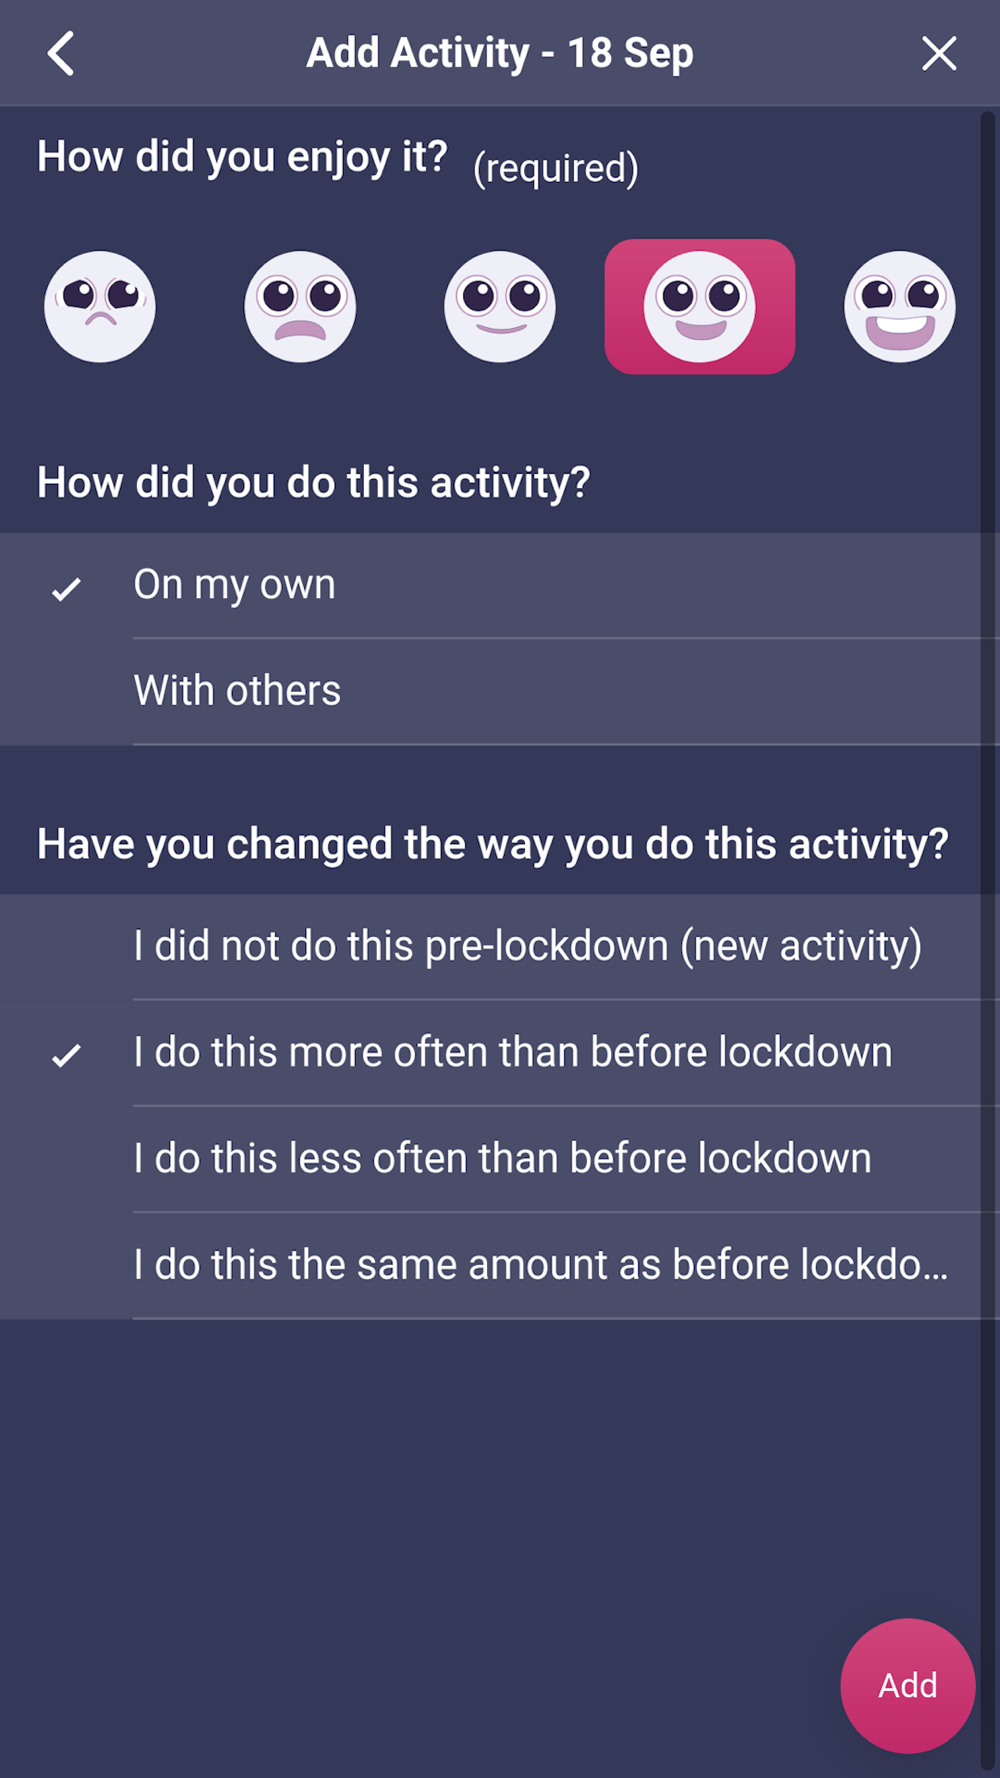Click the vertical scrollbar on right edge

point(988,940)
